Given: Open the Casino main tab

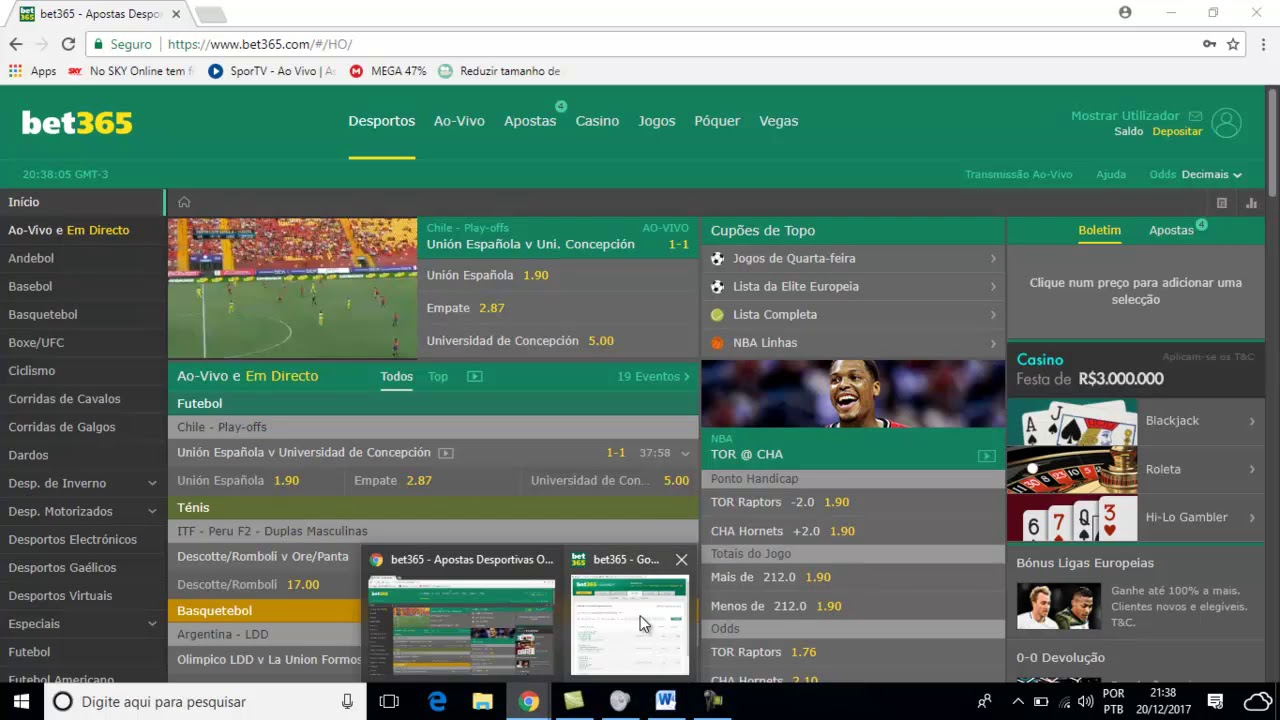Looking at the screenshot, I should tap(597, 121).
